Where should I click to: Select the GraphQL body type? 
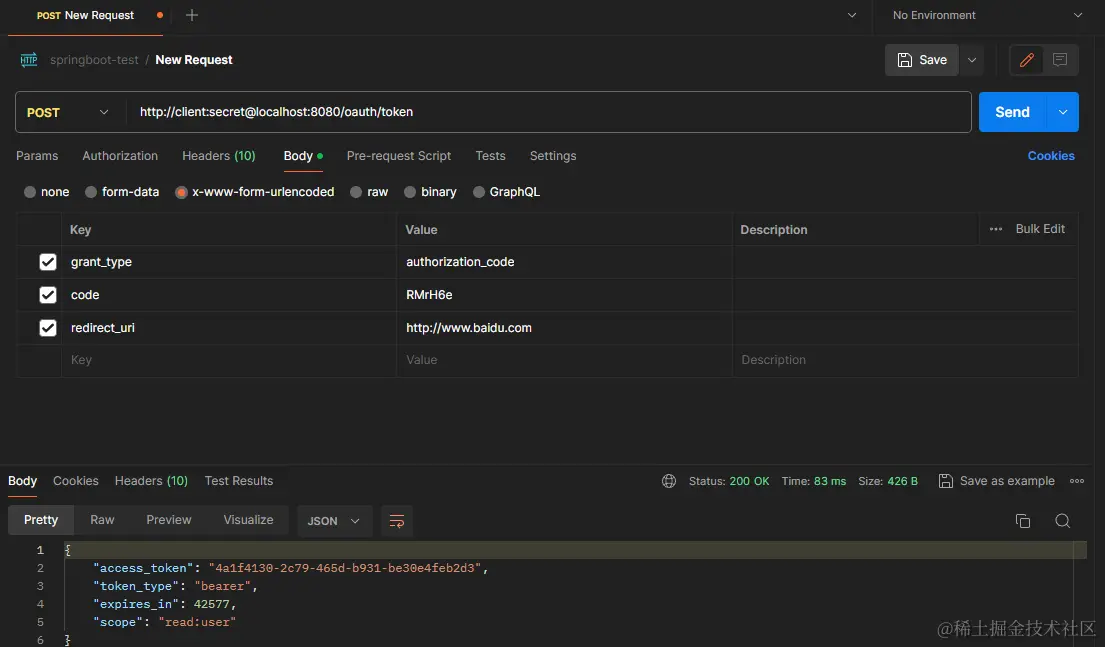coord(507,192)
